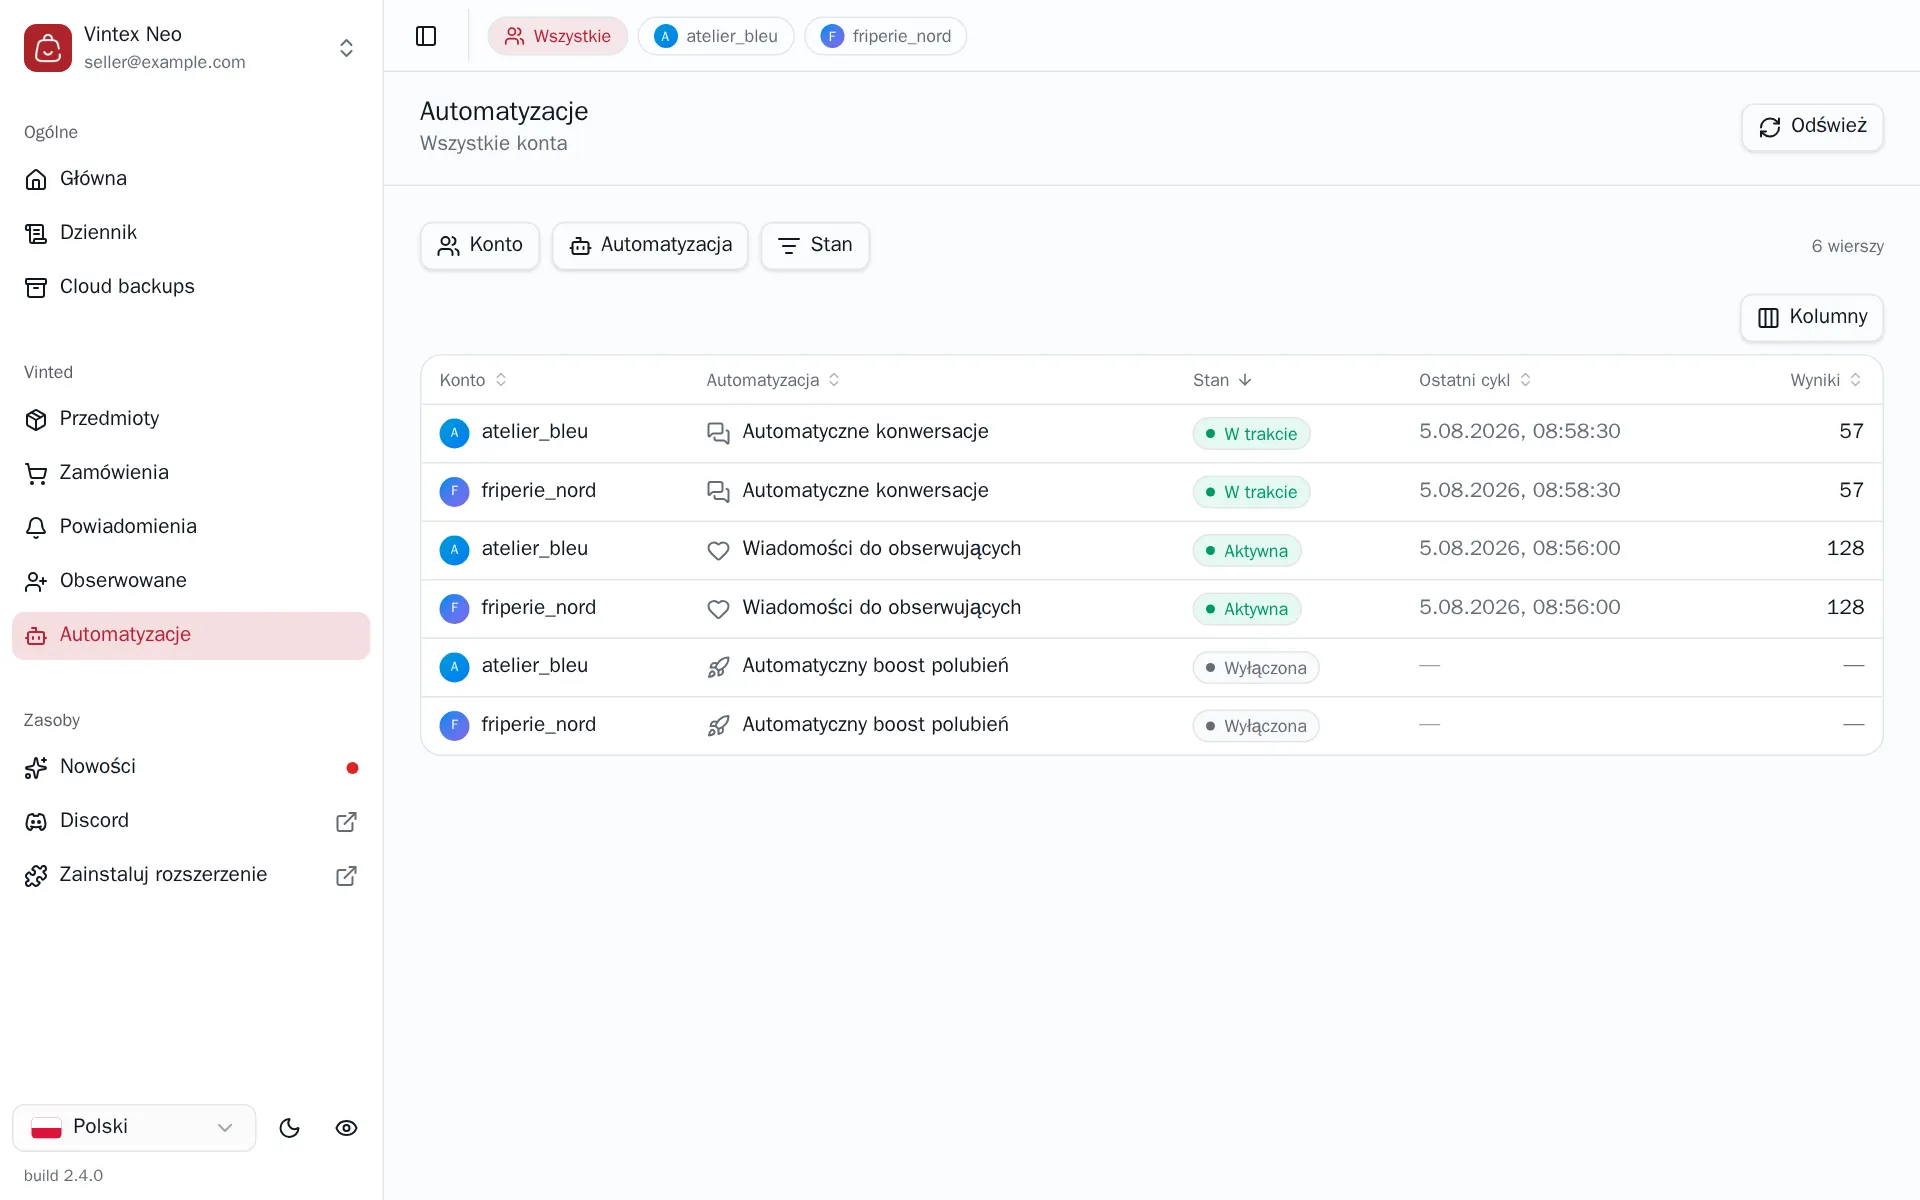The width and height of the screenshot is (1920, 1200).
Task: Click the rocket icon in atelier_bleu boost row
Action: coord(718,667)
